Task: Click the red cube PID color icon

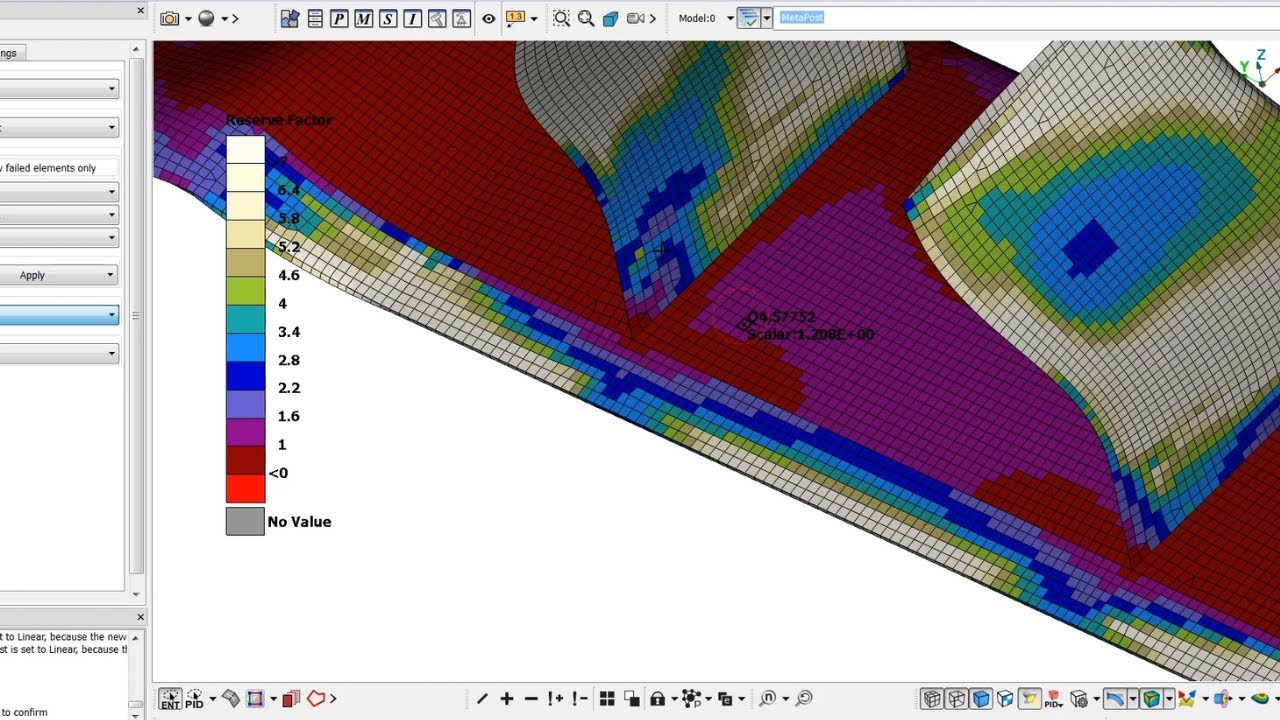Action: pos(1052,699)
